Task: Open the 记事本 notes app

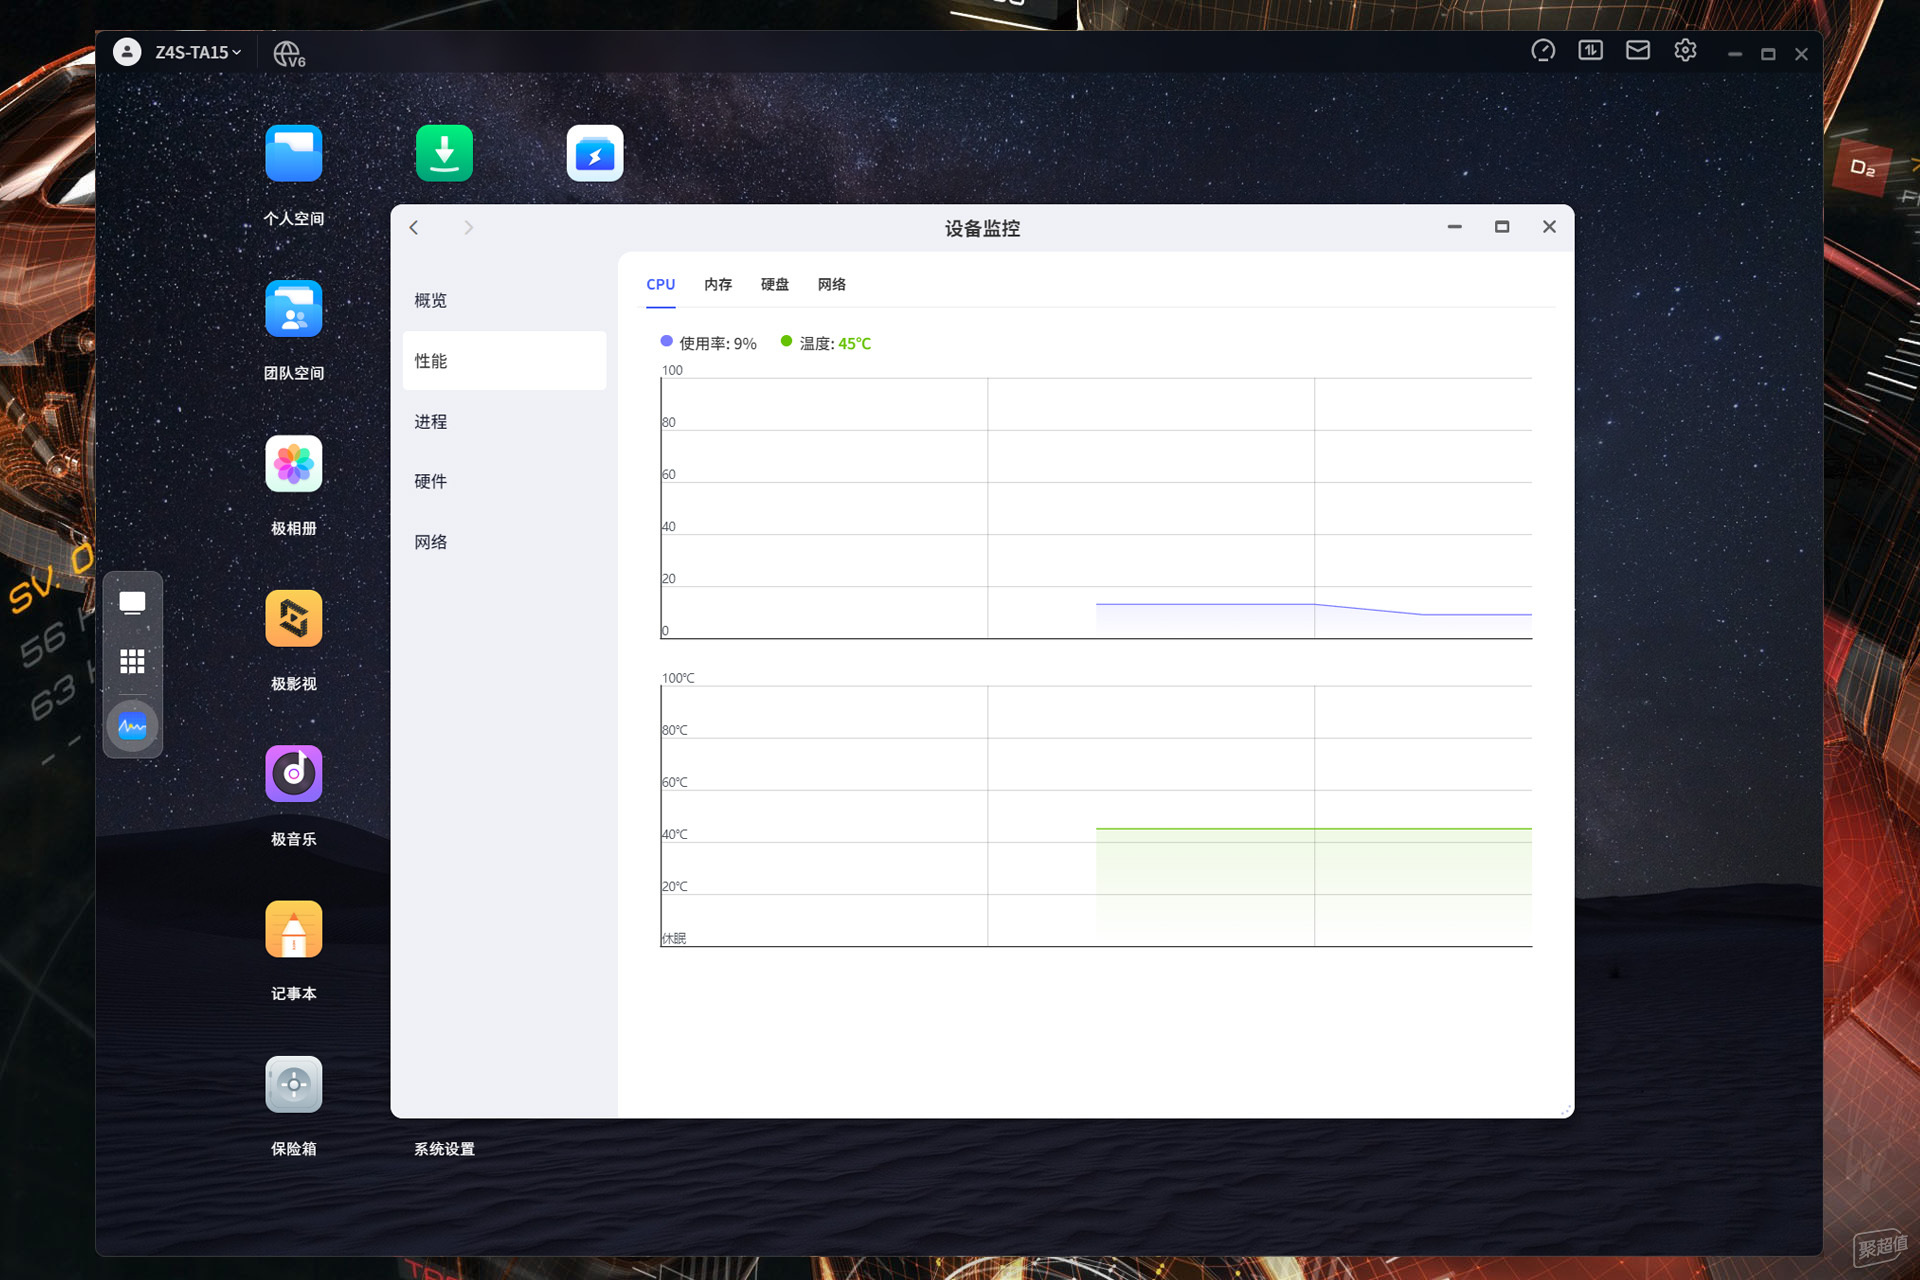Action: [293, 929]
